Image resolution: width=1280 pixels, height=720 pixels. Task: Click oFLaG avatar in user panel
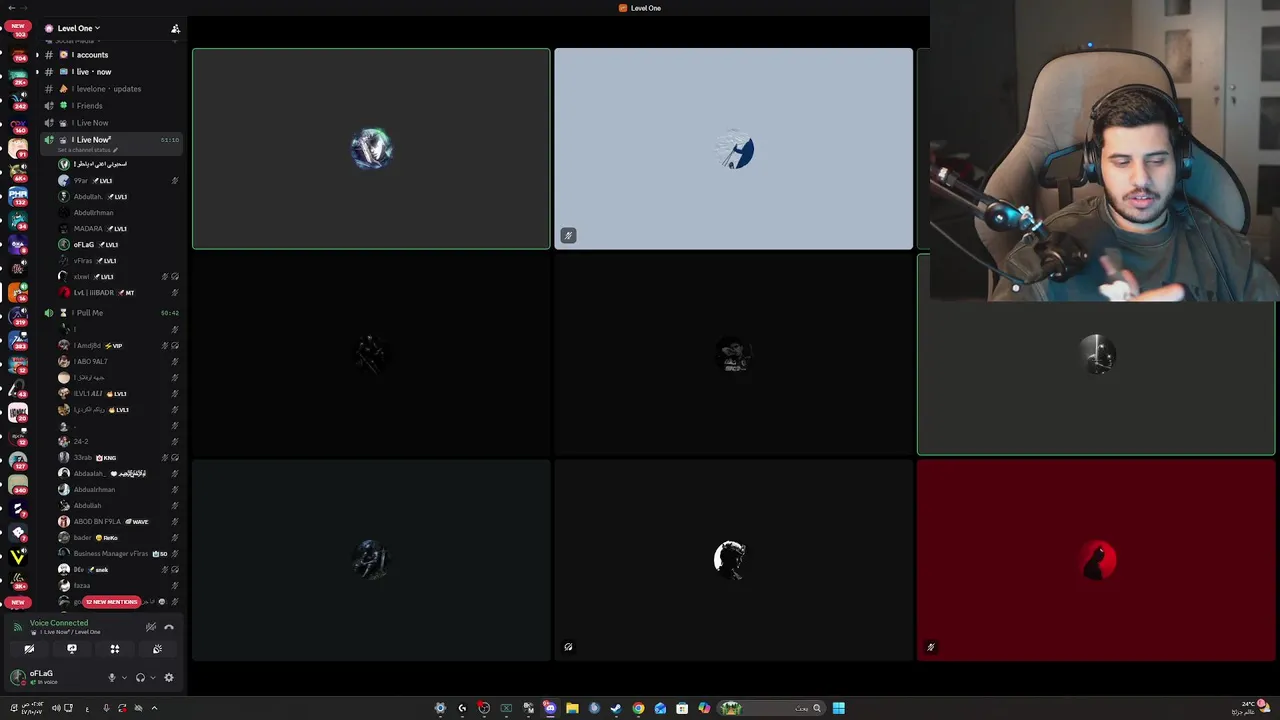pyautogui.click(x=18, y=677)
